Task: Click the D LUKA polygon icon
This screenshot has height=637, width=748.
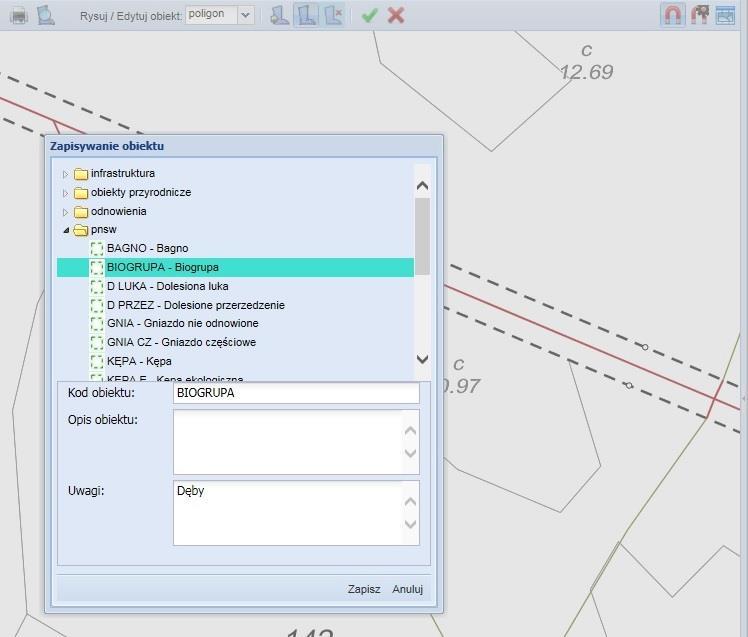Action: point(97,286)
